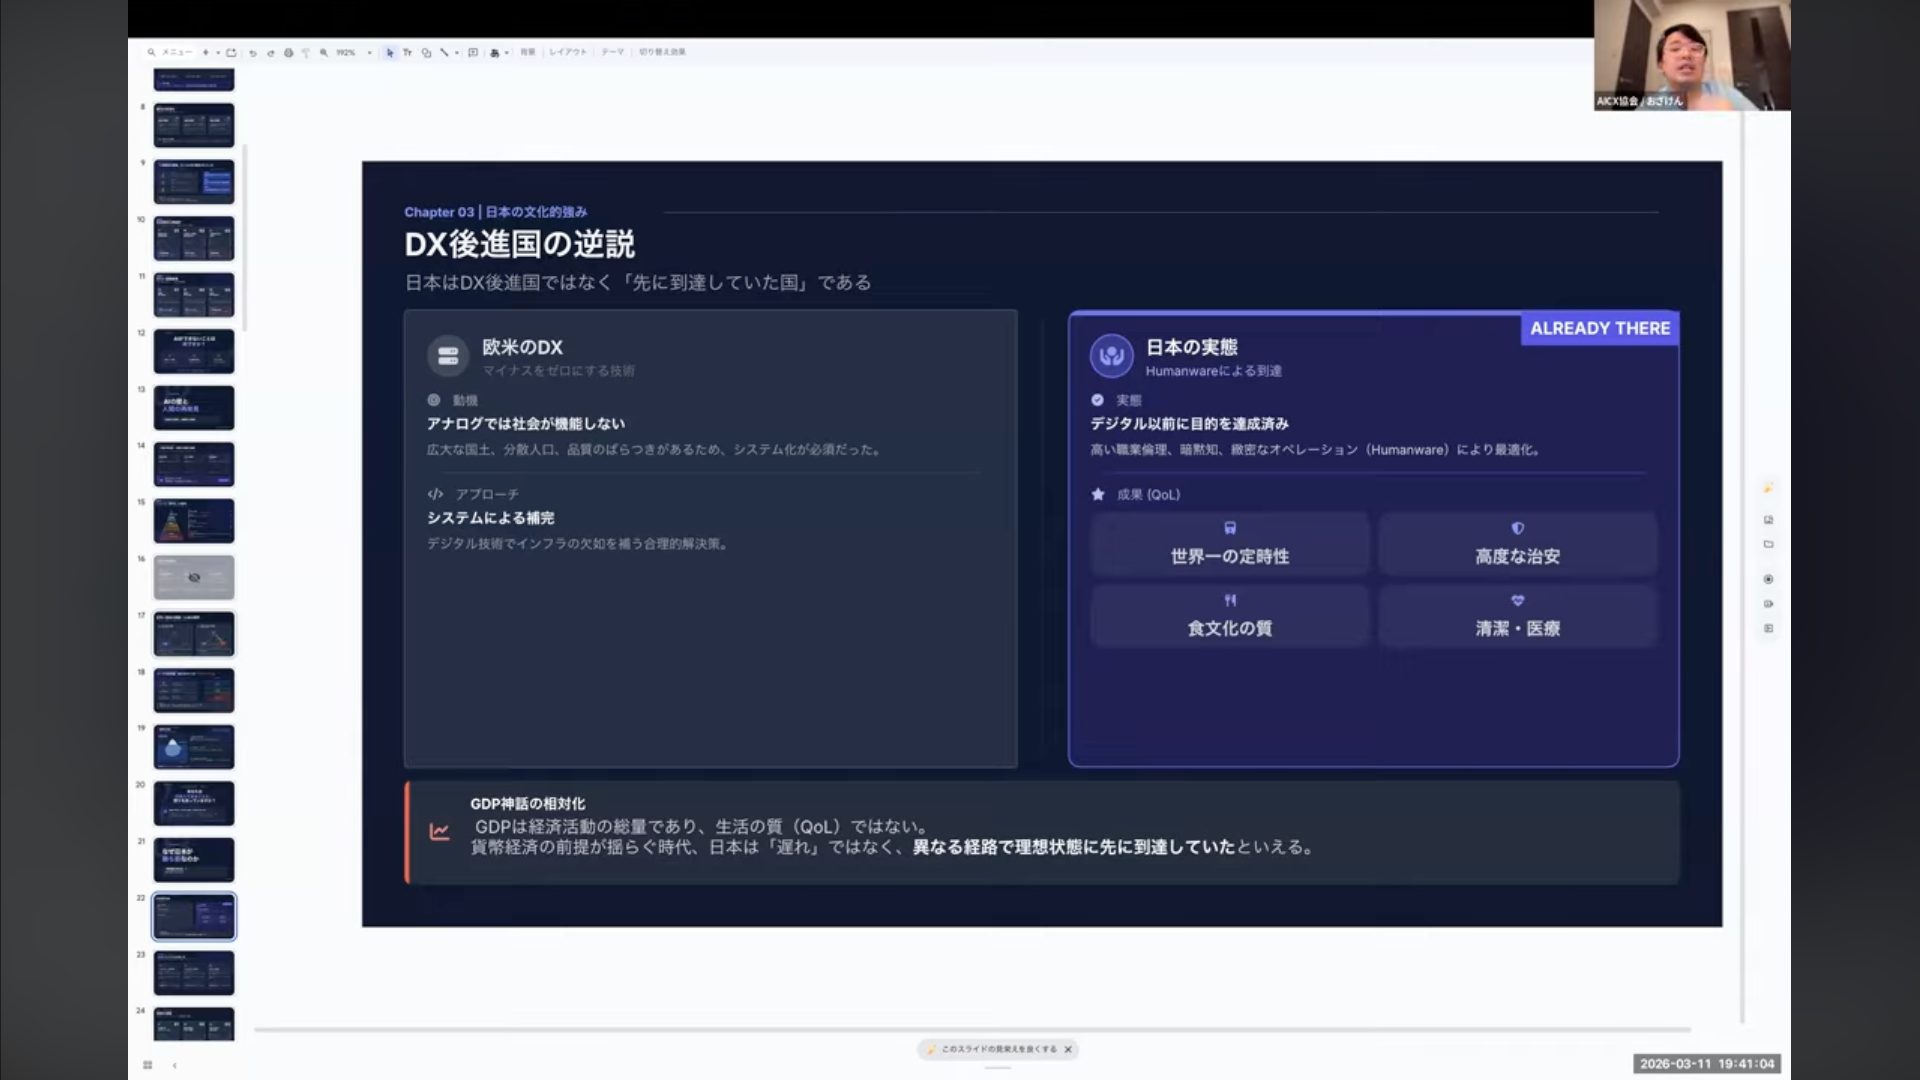1920x1080 pixels.
Task: Select the shape insert tool
Action: pos(426,52)
